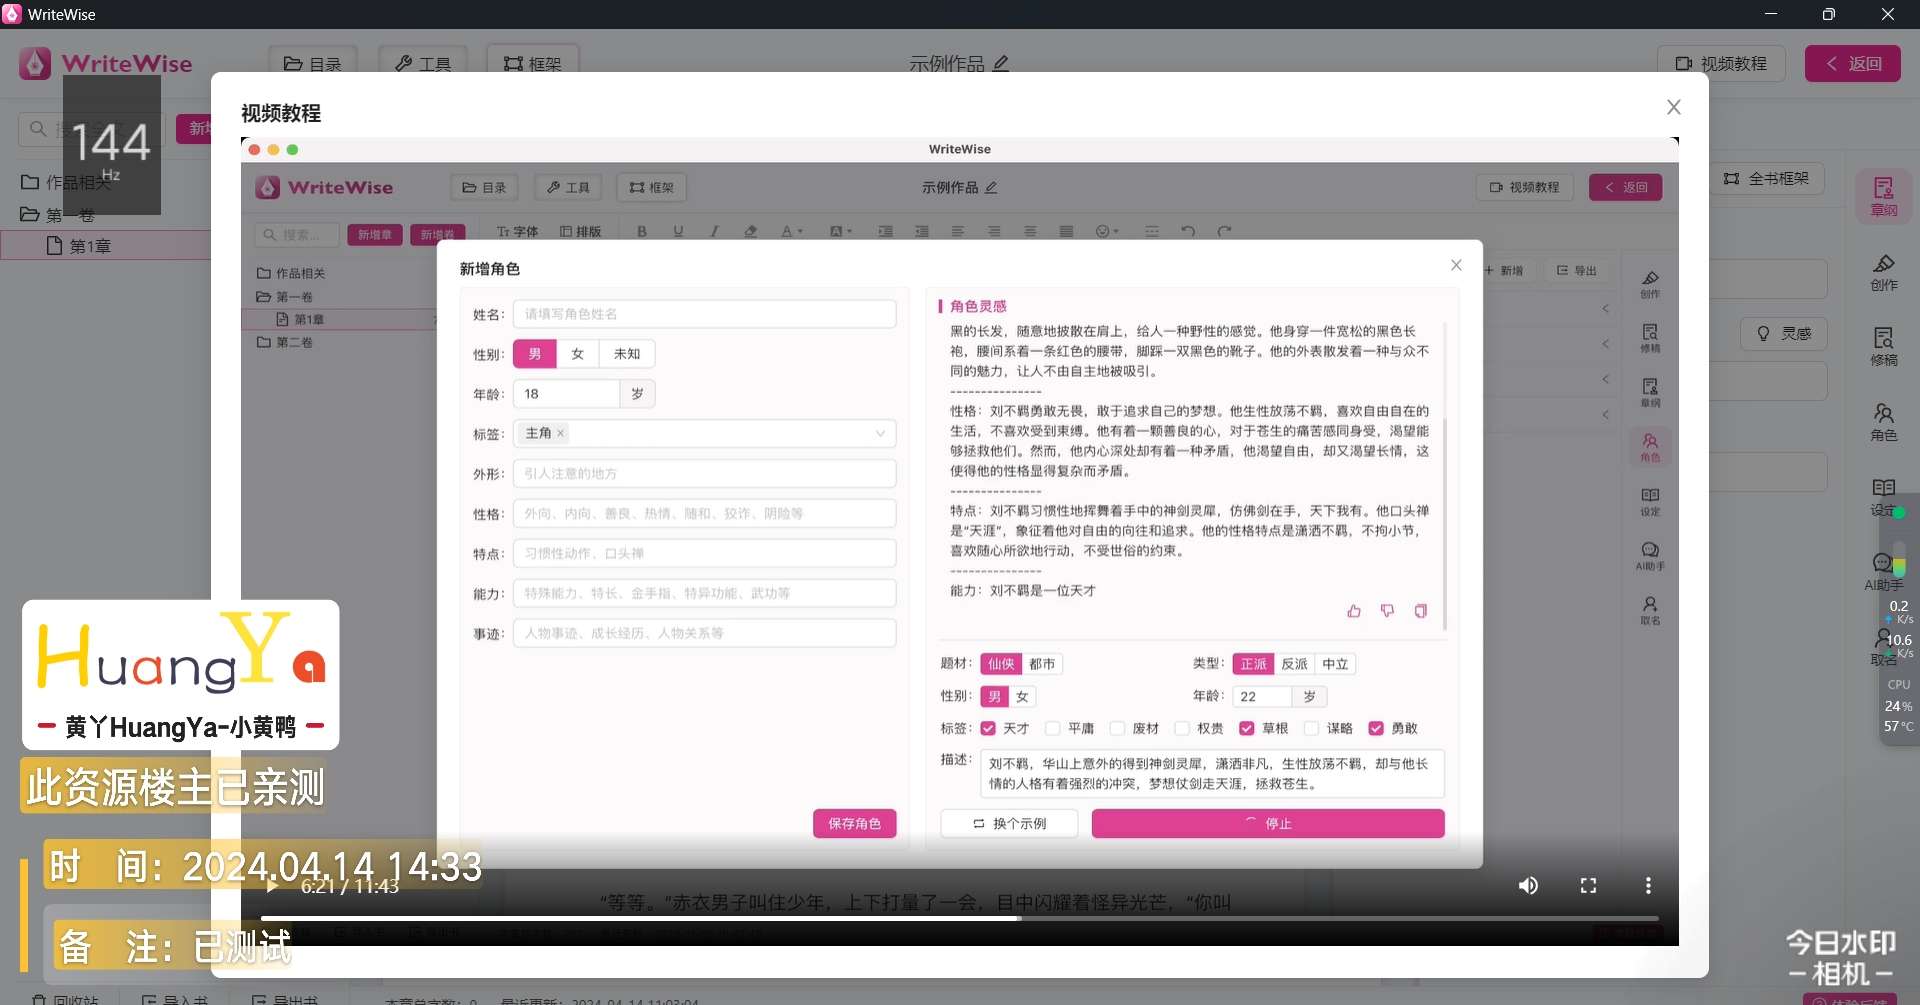Click the thumbs-up icon under 角色灵感
Image resolution: width=1920 pixels, height=1005 pixels.
[1354, 611]
